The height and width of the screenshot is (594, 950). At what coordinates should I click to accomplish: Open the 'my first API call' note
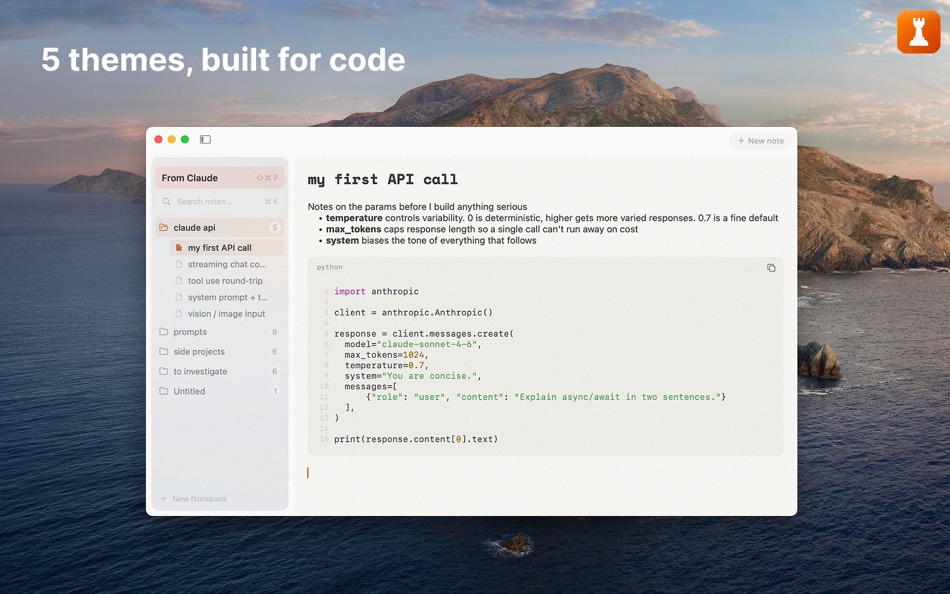tap(227, 247)
